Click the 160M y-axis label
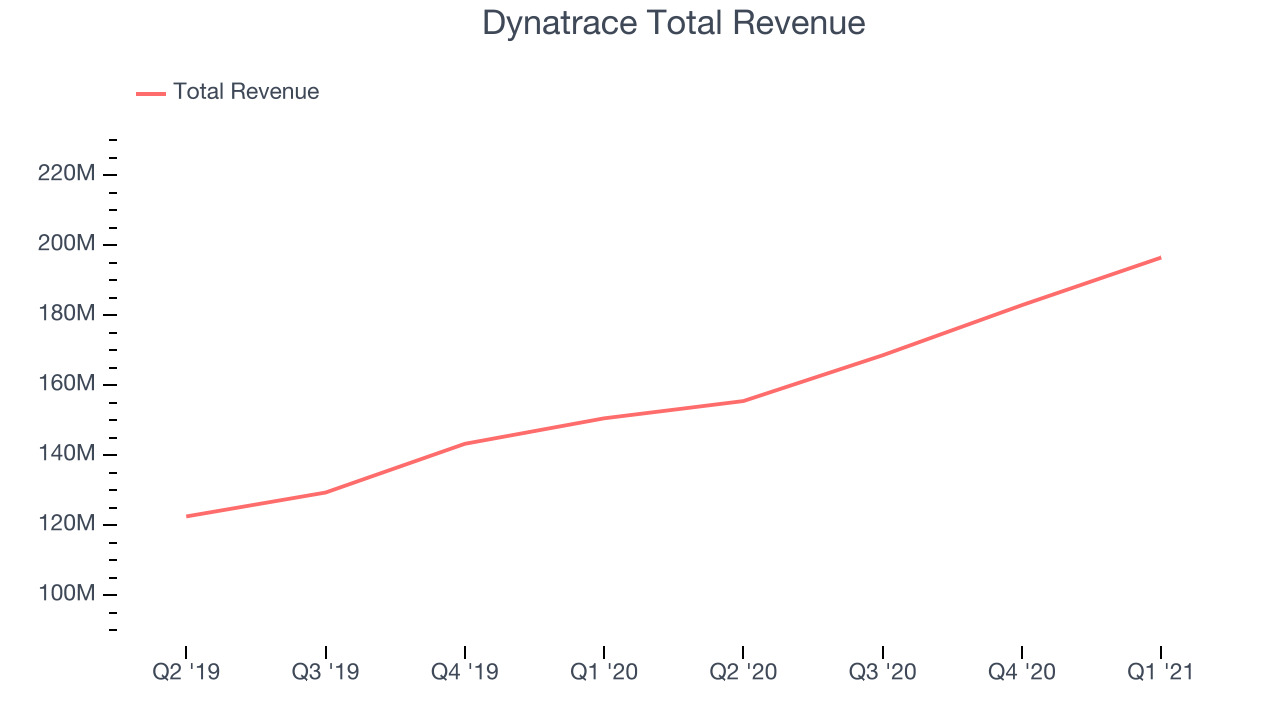 (67, 384)
